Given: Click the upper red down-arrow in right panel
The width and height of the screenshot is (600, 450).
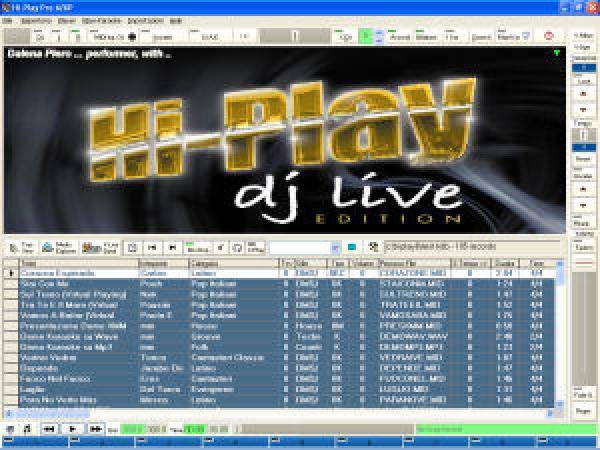Looking at the screenshot, I should click(584, 110).
